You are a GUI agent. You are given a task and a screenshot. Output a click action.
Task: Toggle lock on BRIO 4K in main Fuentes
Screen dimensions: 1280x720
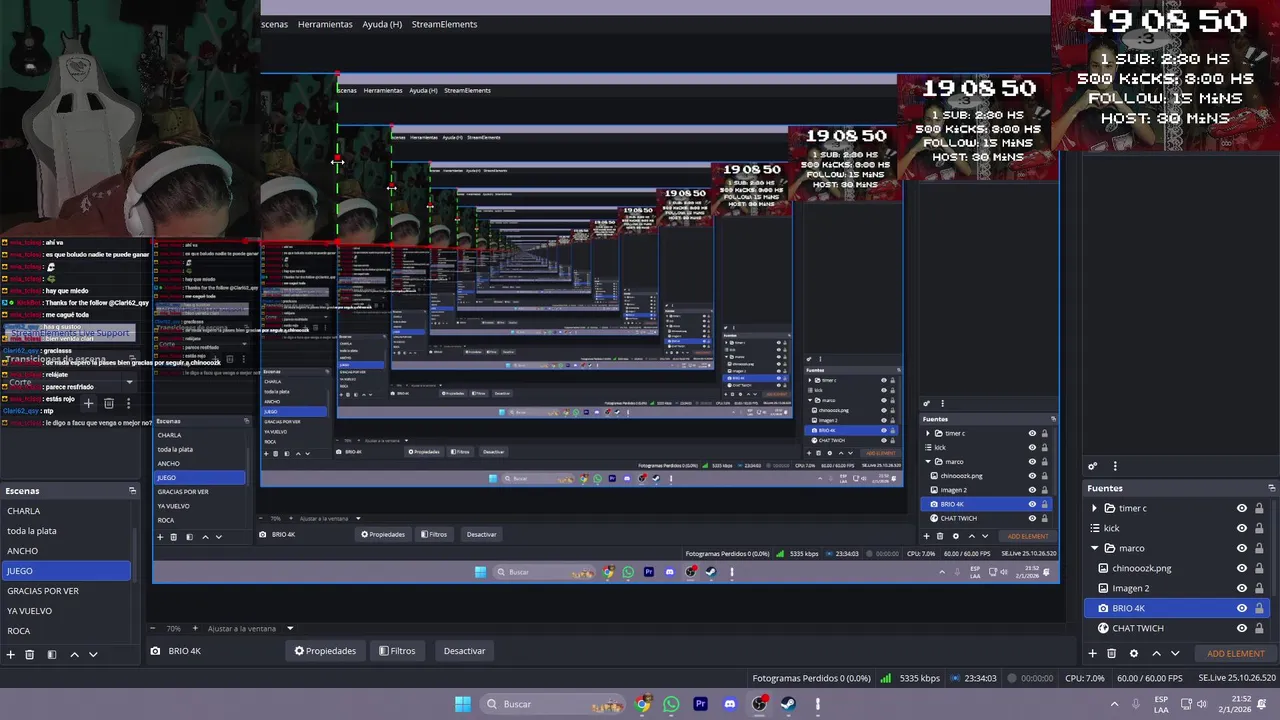tap(1259, 608)
